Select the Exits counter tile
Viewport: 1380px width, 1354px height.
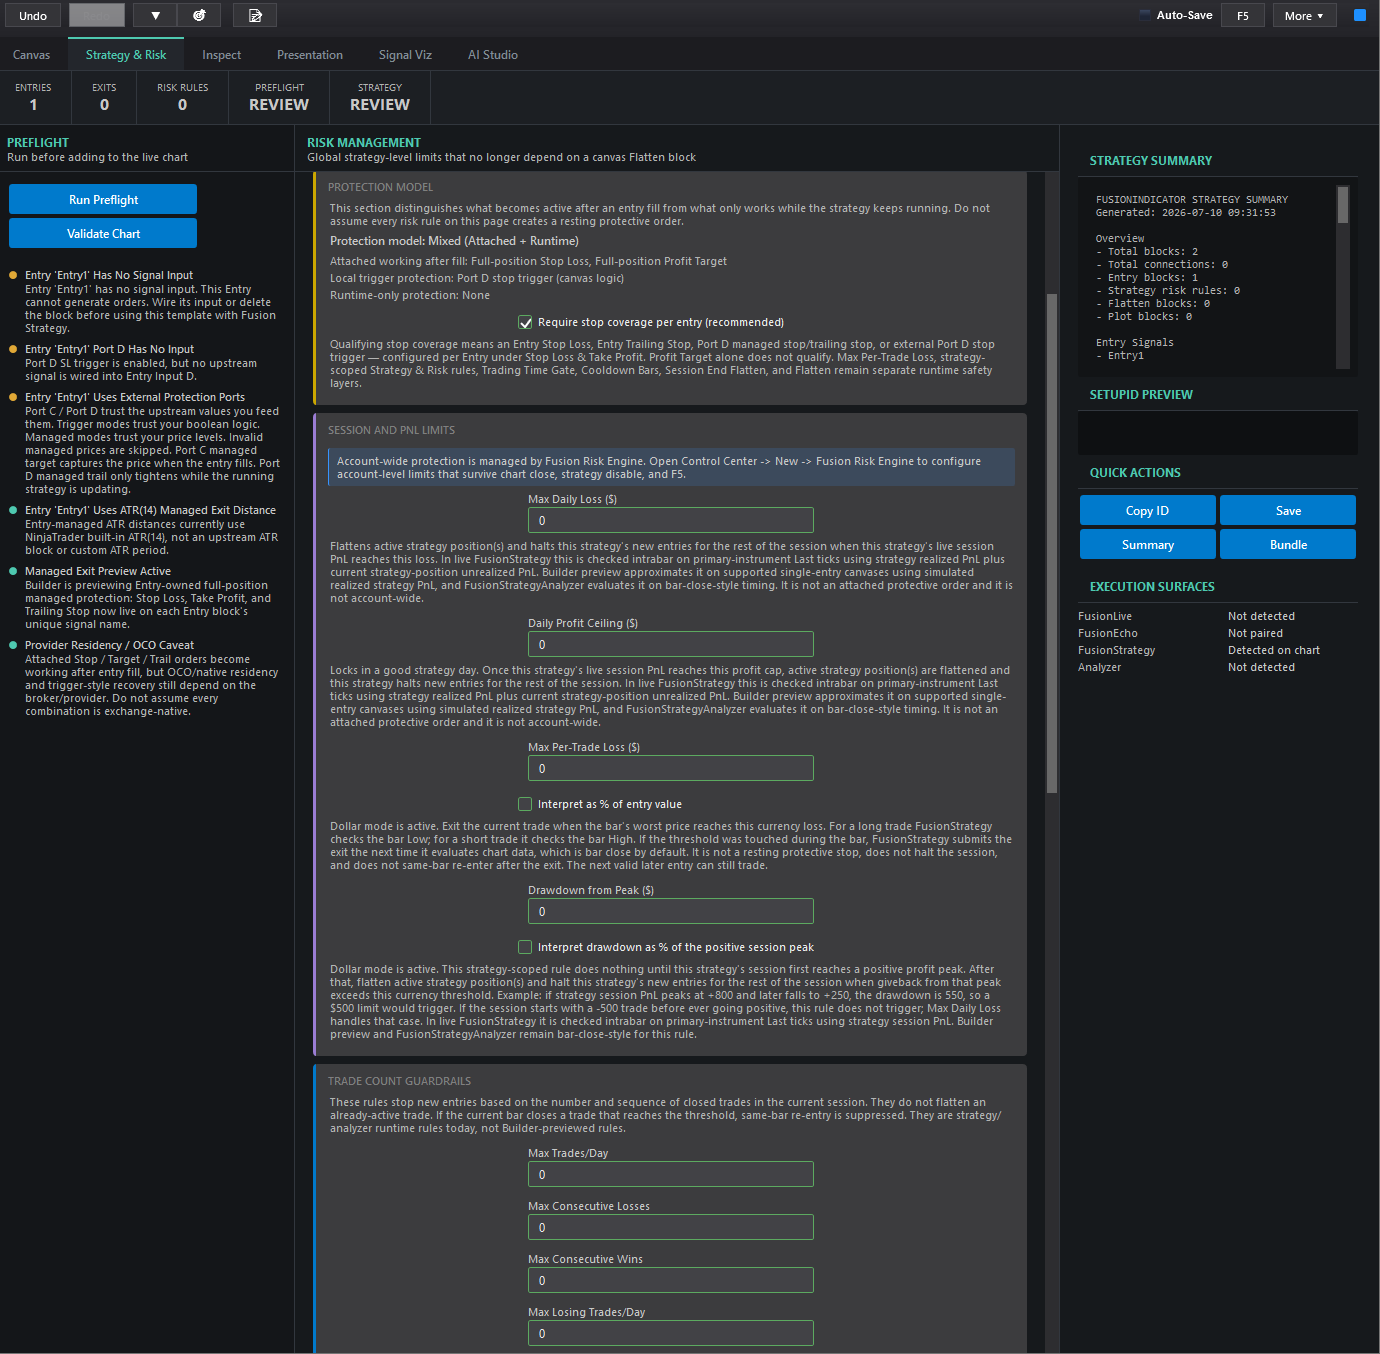coord(104,98)
